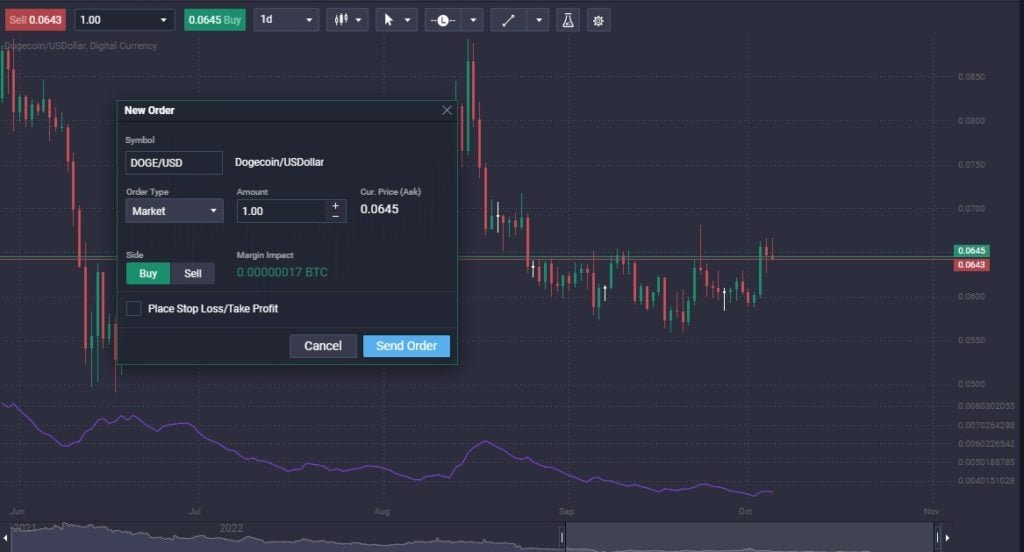Viewport: 1024px width, 552px height.
Task: Open the indicators flask icon
Action: coord(567,20)
